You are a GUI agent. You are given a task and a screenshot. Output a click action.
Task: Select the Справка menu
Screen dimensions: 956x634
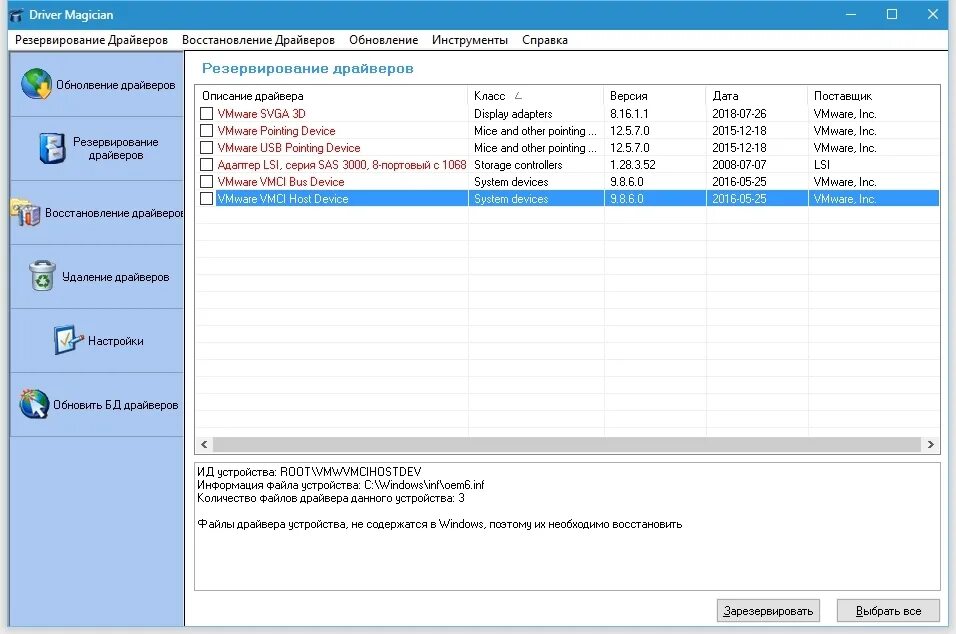(x=544, y=40)
